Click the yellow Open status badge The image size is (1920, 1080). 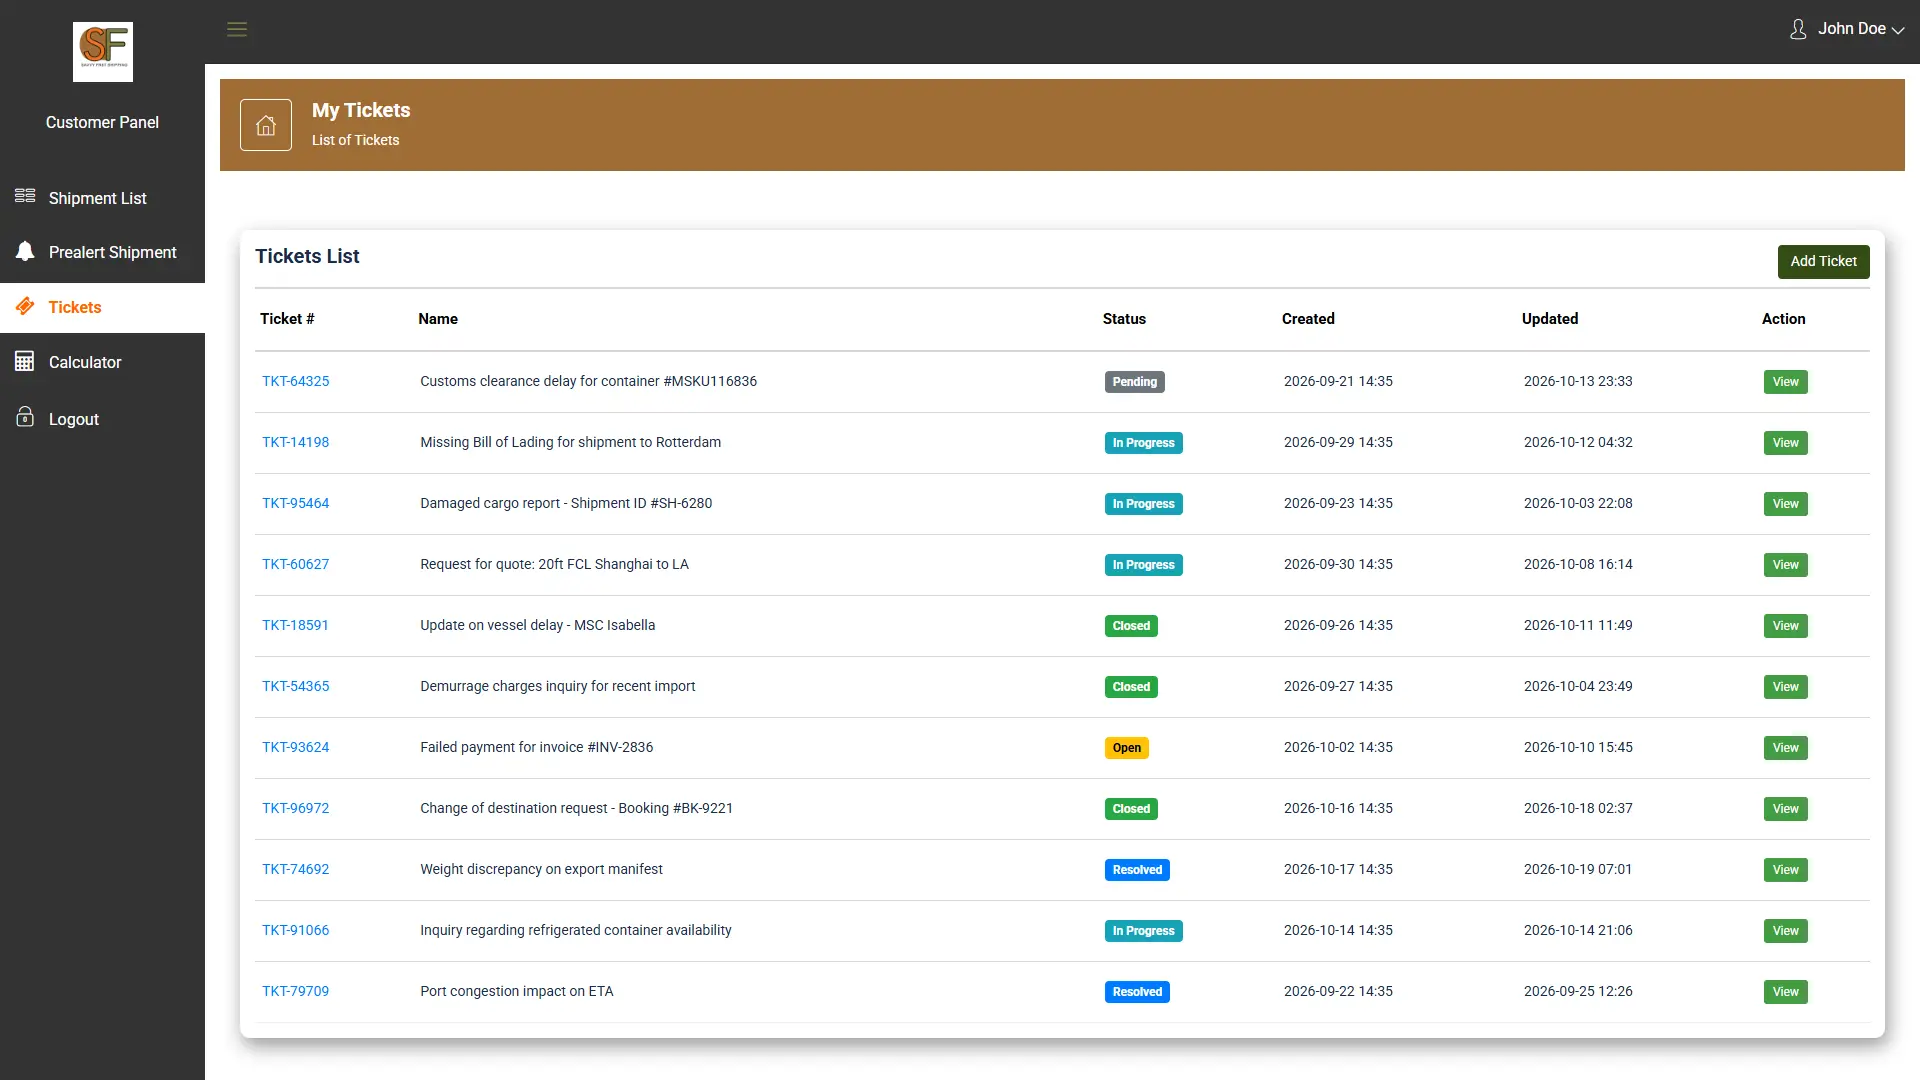pyautogui.click(x=1126, y=748)
